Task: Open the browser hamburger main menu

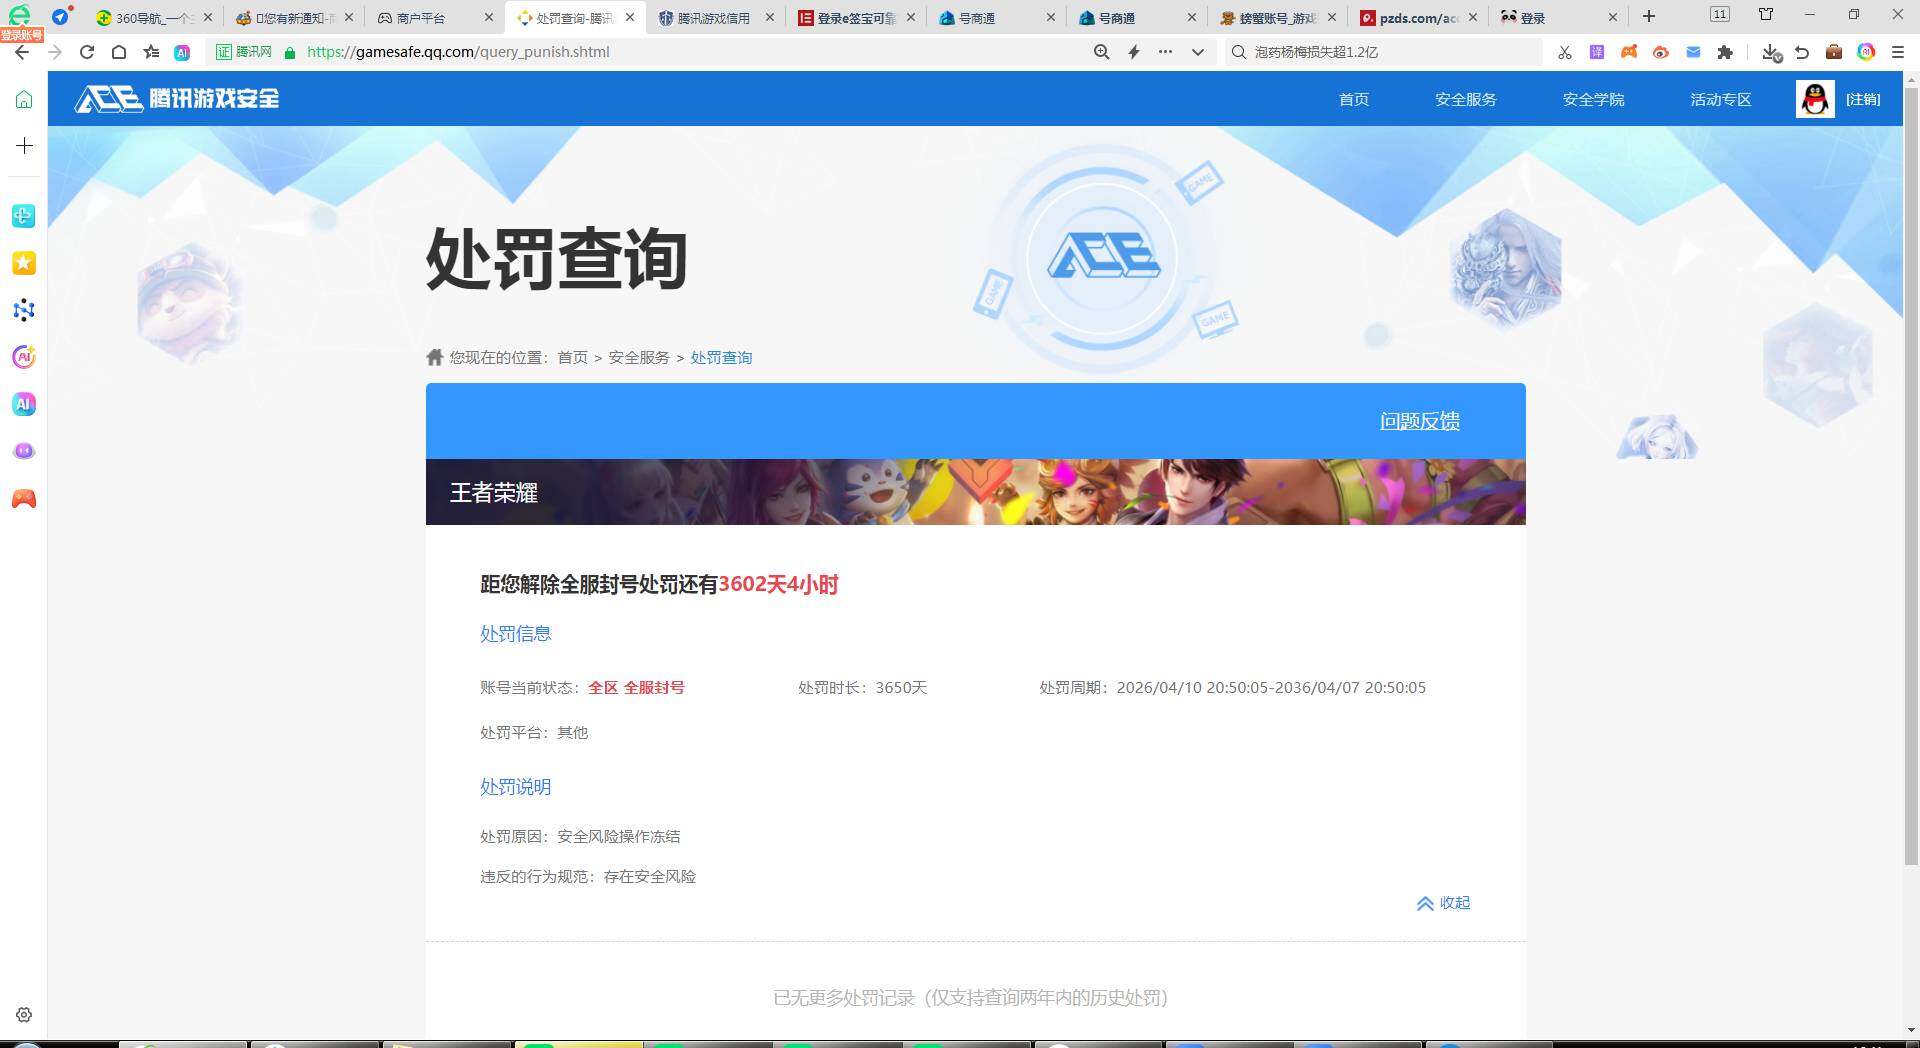Action: tap(1898, 52)
